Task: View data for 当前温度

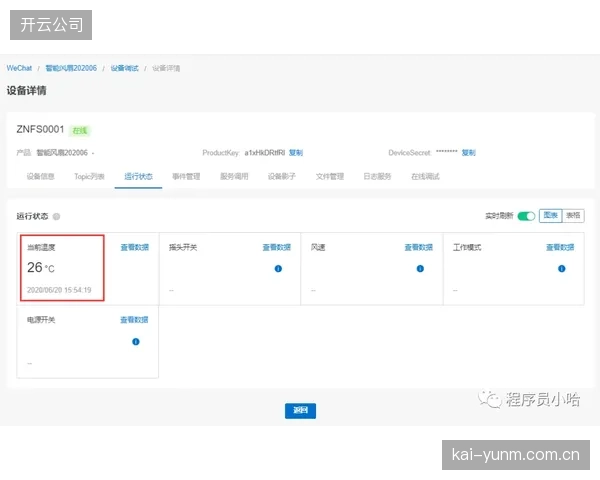Action: pyautogui.click(x=135, y=247)
